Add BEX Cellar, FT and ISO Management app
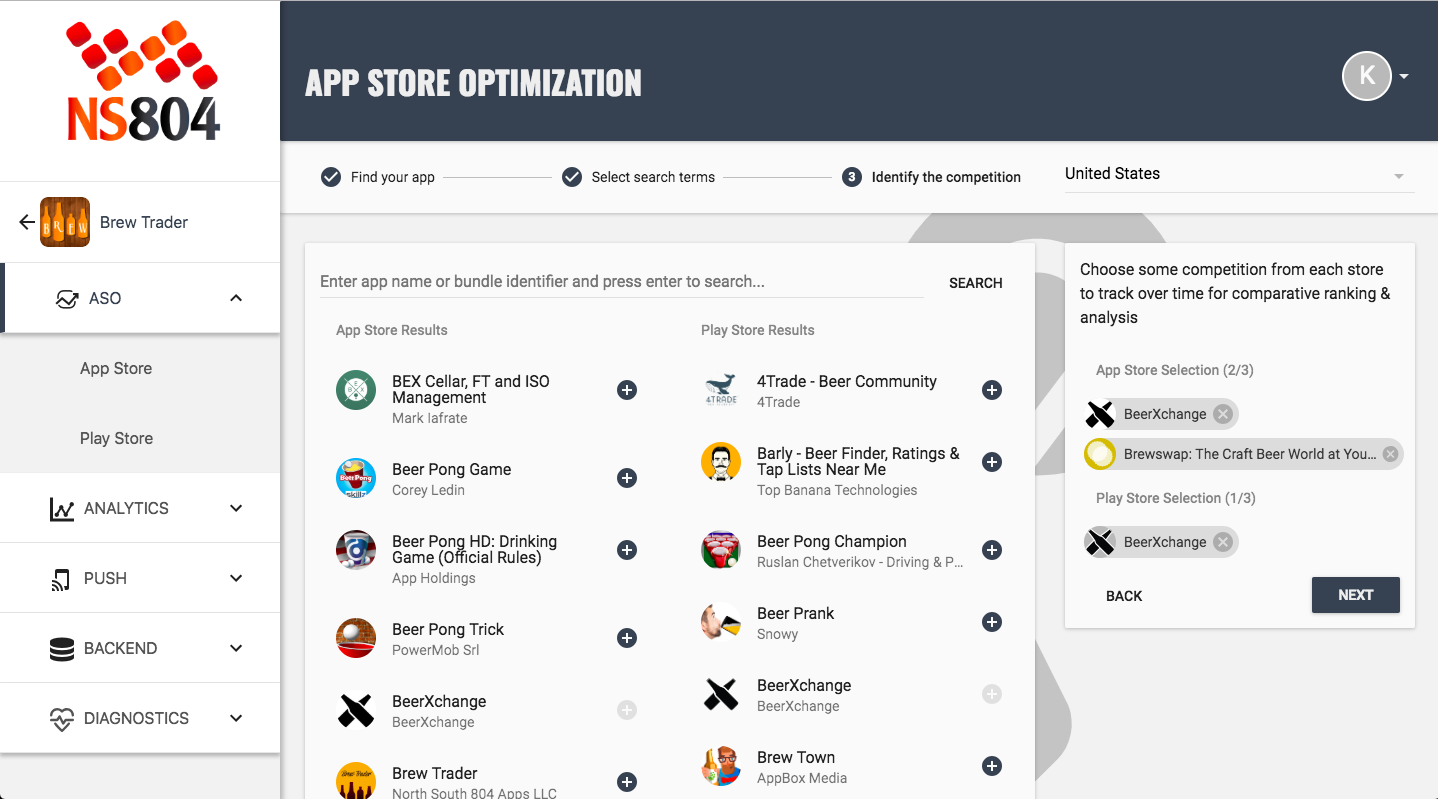This screenshot has width=1438, height=799. (627, 390)
